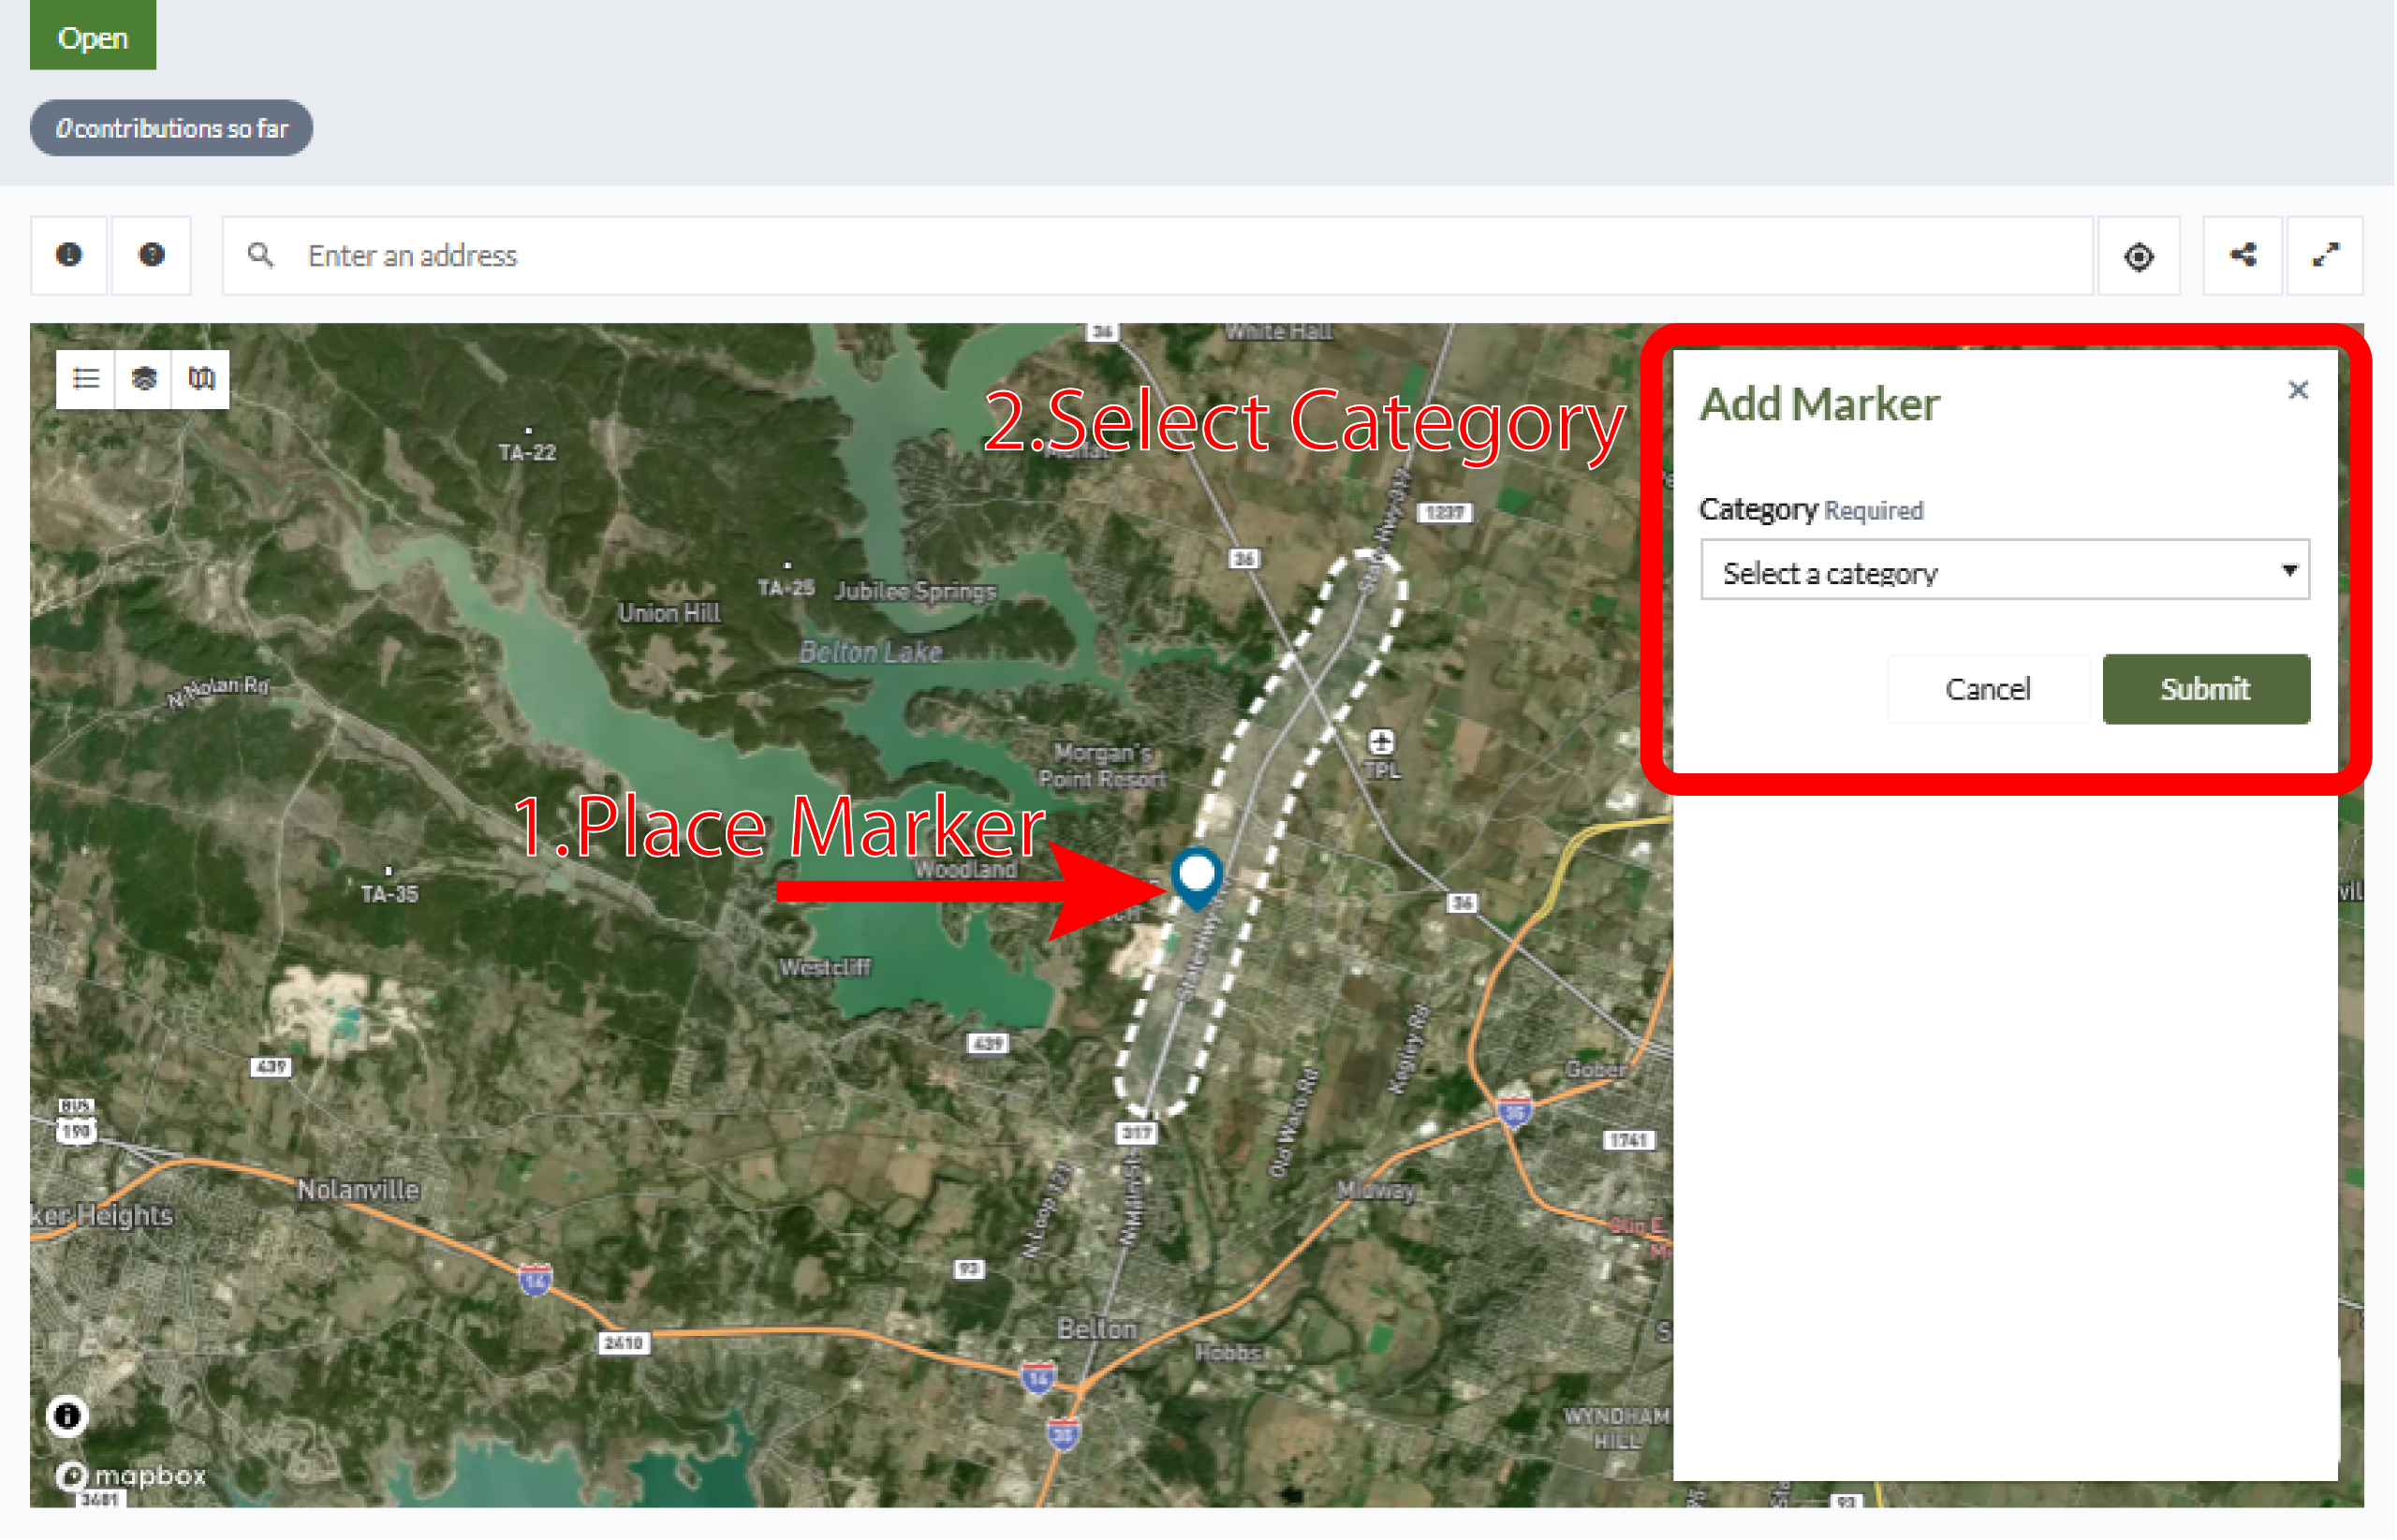
Task: Open the map legend list icon
Action: pos(86,379)
